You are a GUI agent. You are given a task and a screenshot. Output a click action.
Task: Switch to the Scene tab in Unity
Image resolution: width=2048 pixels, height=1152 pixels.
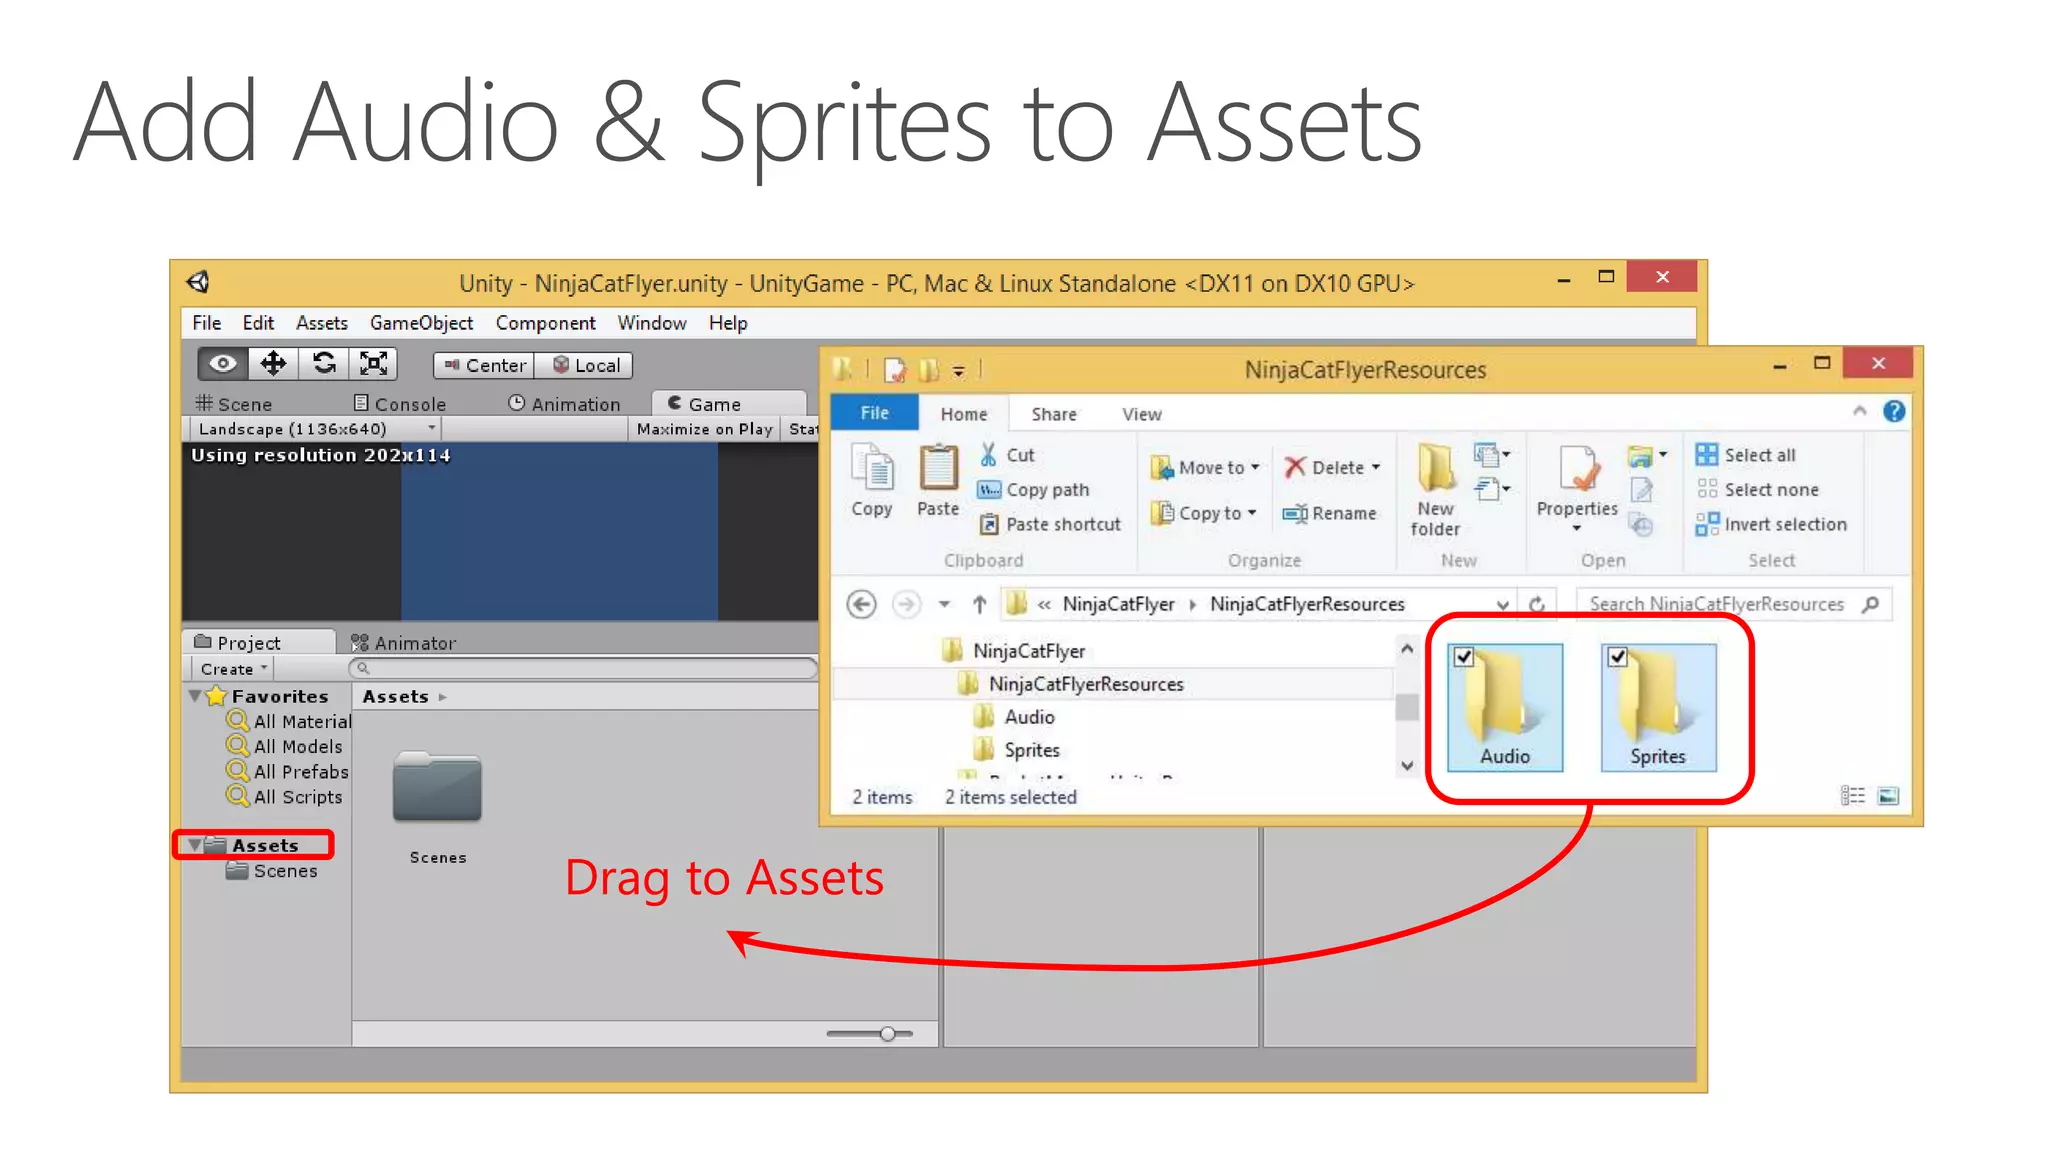pos(234,404)
